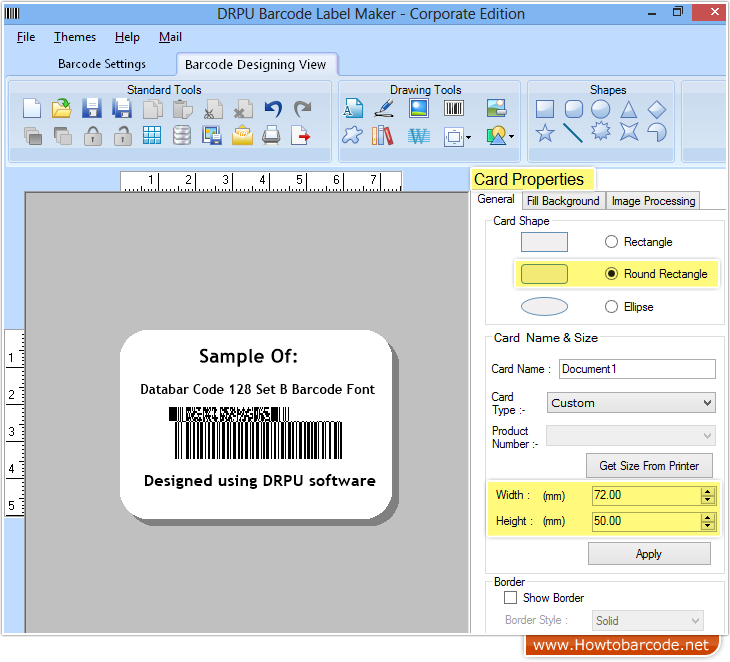Image resolution: width=730 pixels, height=662 pixels.
Task: Pick the five-point star shape
Action: (x=545, y=133)
